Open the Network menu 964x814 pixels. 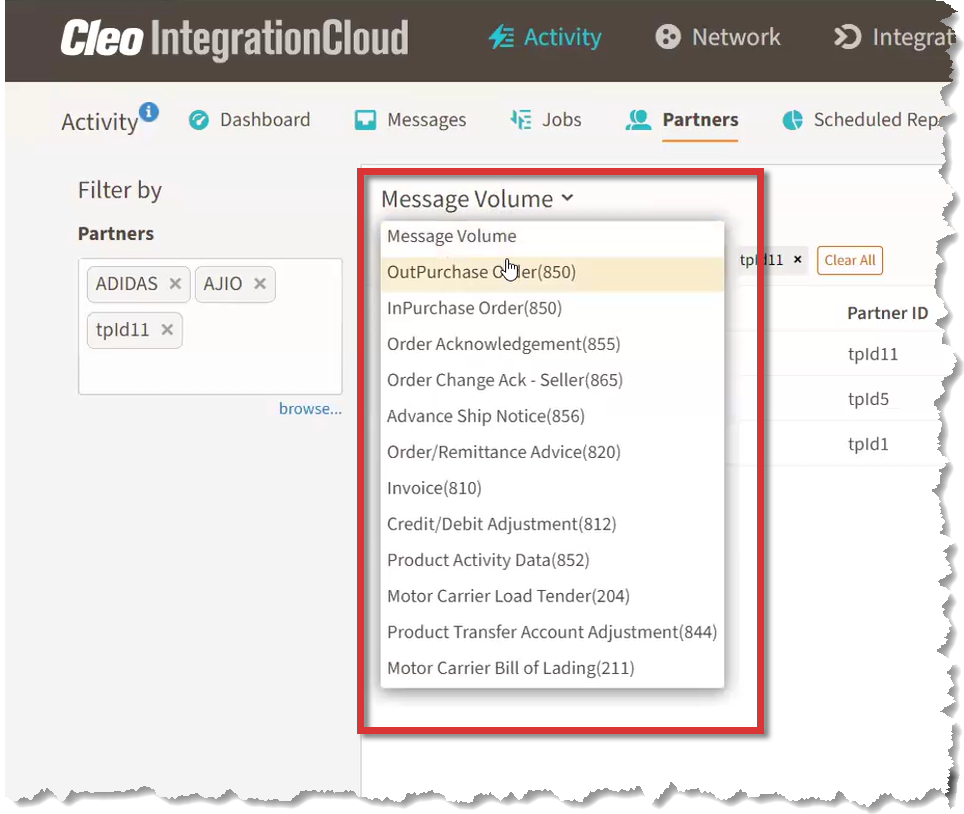tap(717, 38)
